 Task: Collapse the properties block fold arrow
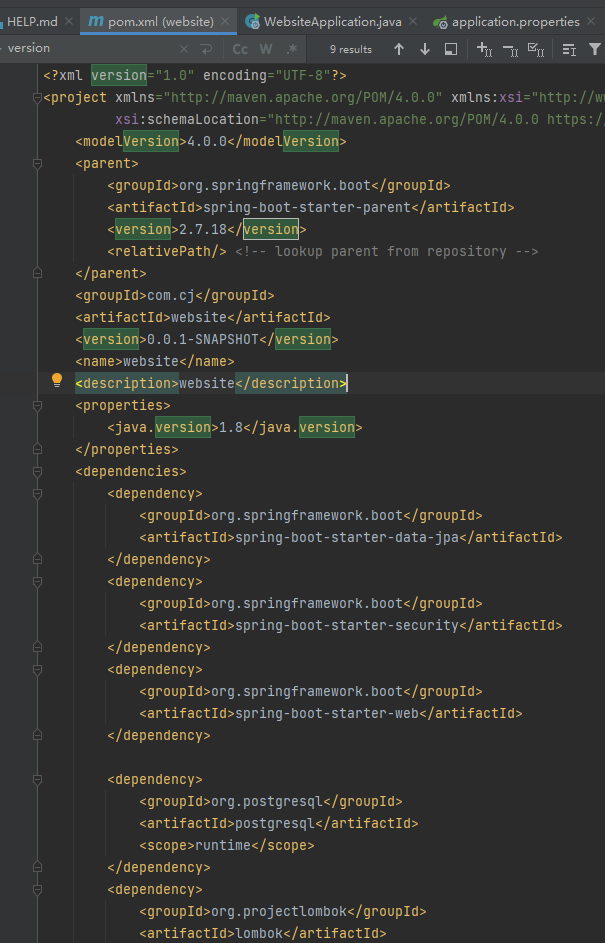[37, 405]
